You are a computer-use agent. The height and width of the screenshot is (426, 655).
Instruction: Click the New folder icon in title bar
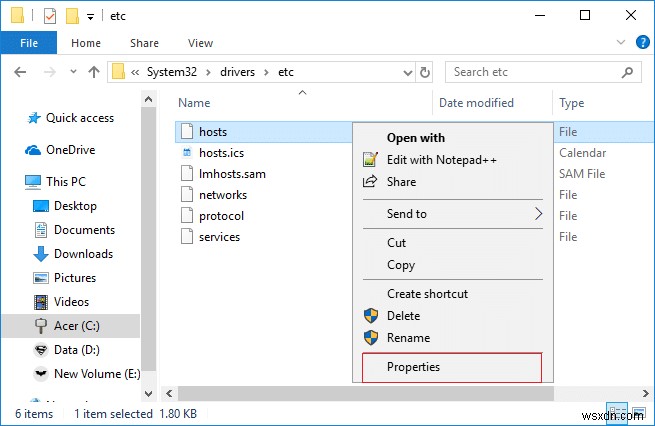tap(72, 16)
